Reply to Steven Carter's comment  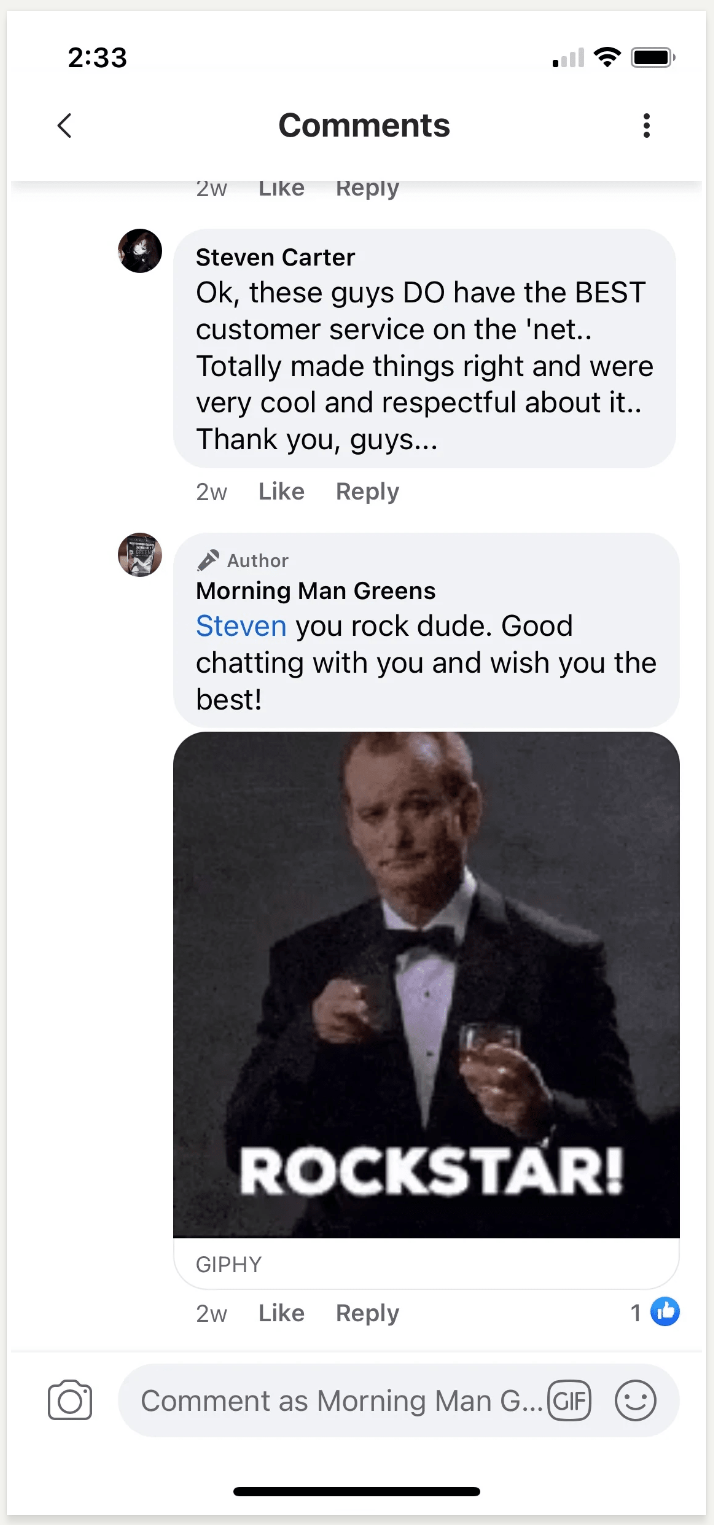click(x=367, y=492)
